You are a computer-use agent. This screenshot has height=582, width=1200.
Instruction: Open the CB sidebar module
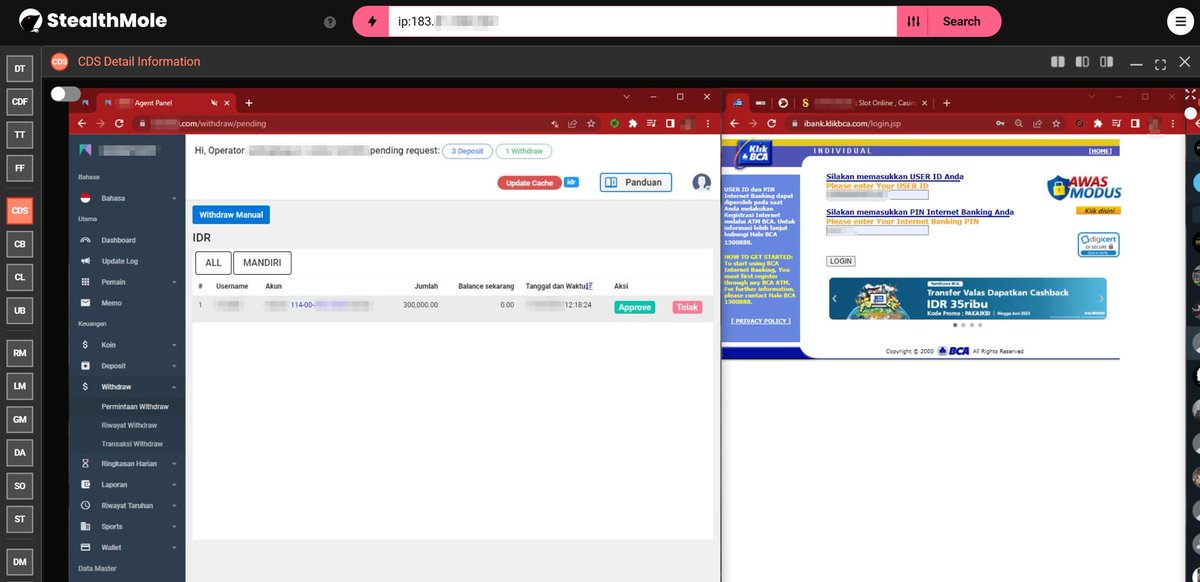tap(20, 244)
